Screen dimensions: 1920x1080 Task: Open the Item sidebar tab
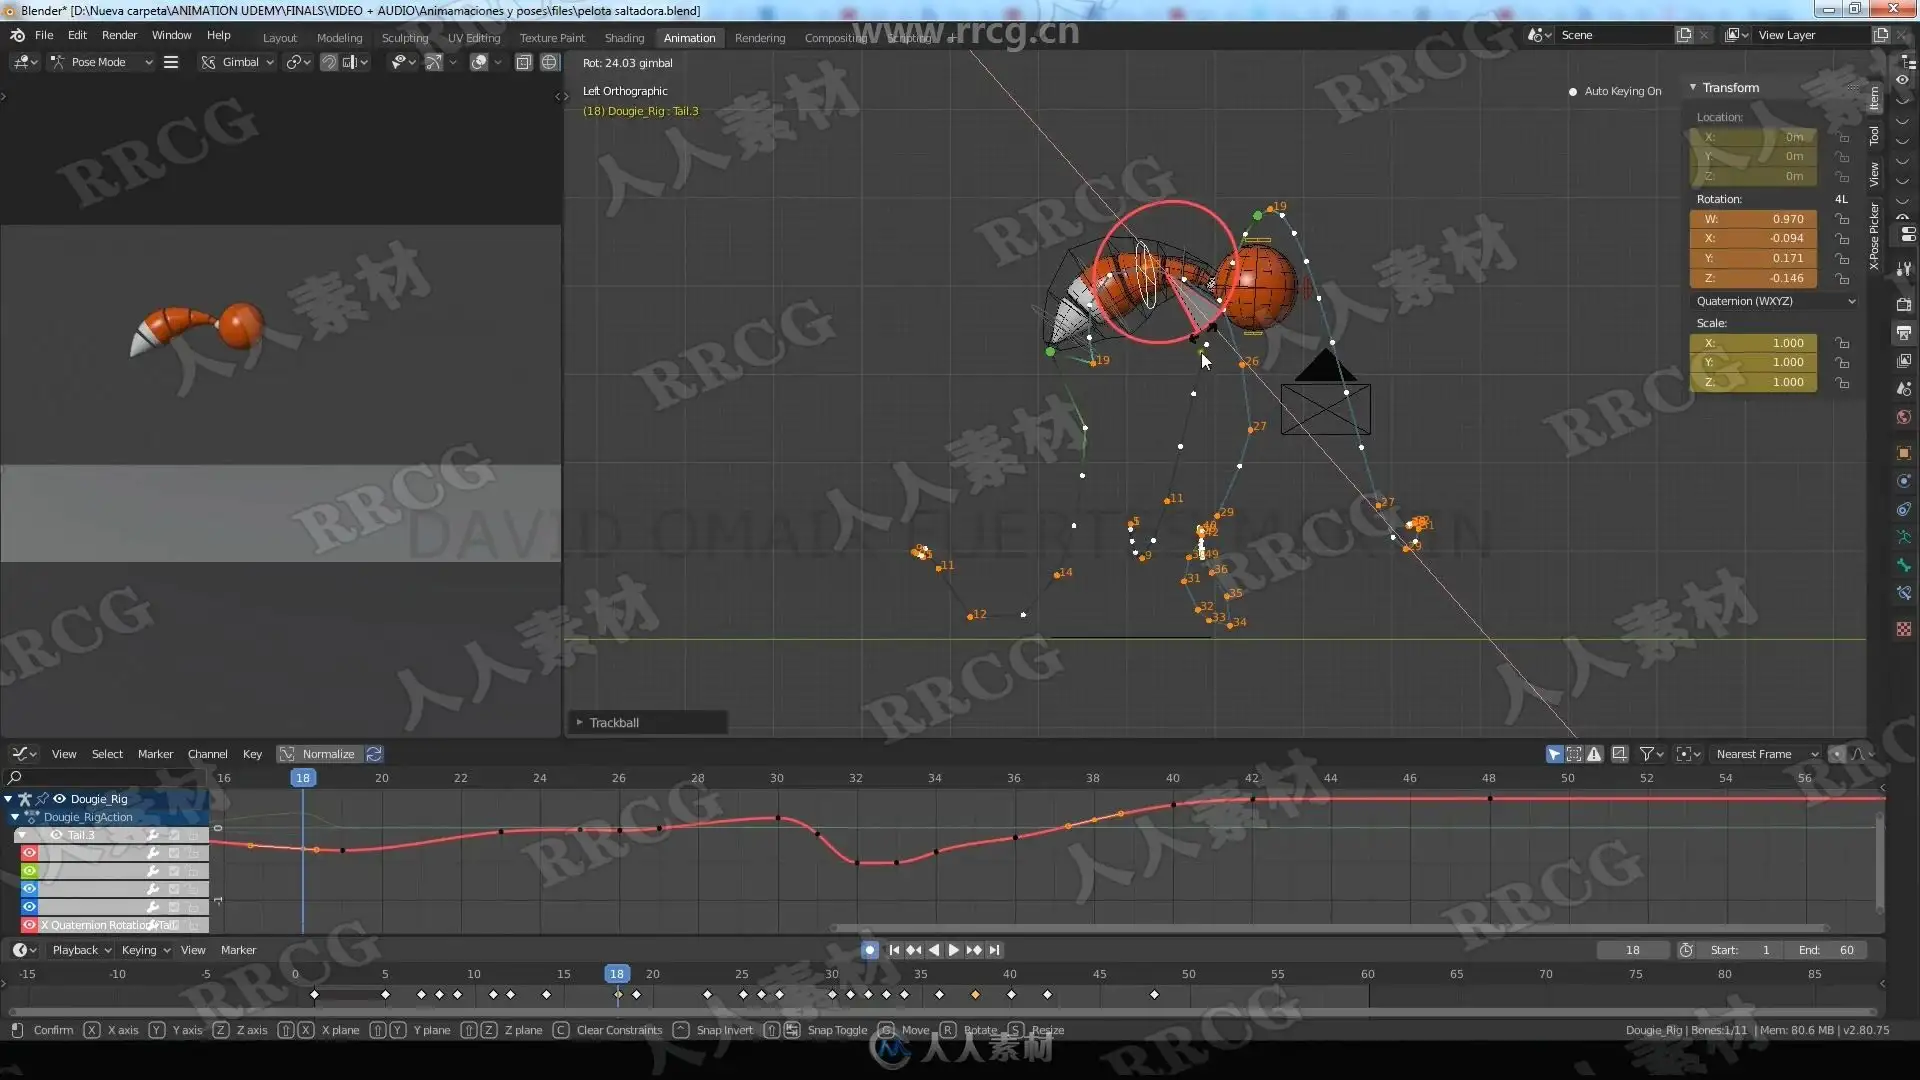pyautogui.click(x=1874, y=98)
